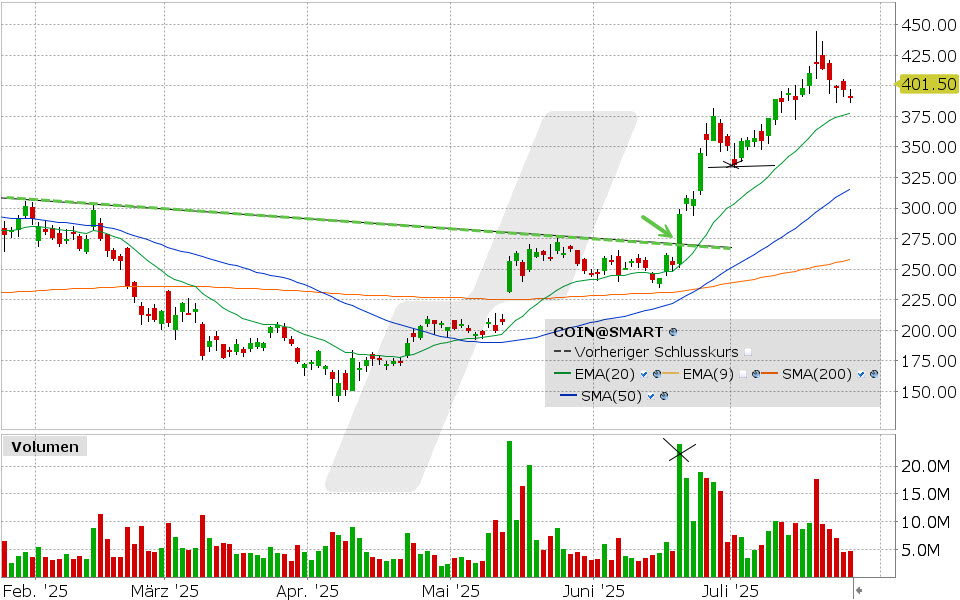Click the Vorheriger Schlusskurs legend text
This screenshot has height=600, width=960.
[656, 352]
